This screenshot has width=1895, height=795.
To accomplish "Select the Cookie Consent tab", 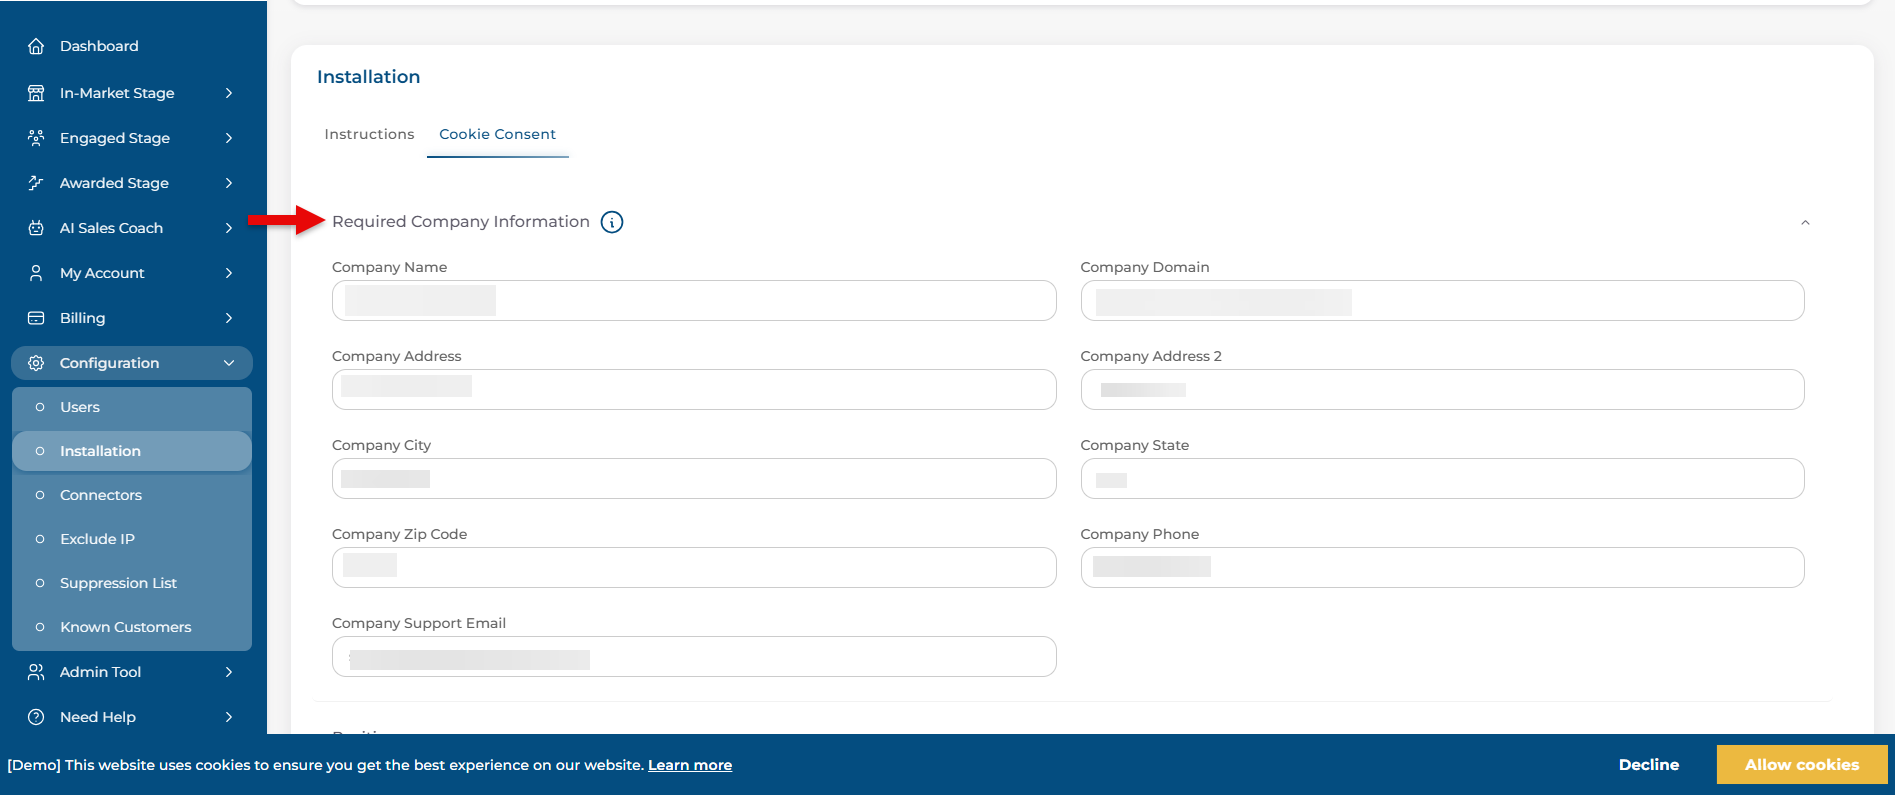I will click(497, 134).
